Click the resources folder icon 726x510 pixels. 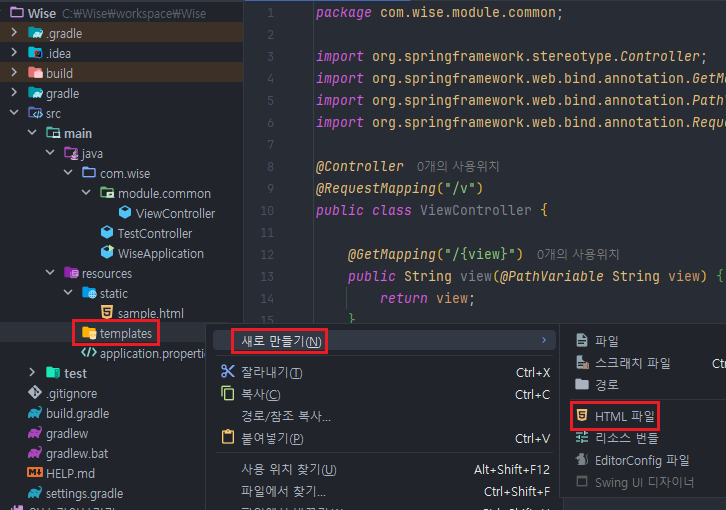71,273
